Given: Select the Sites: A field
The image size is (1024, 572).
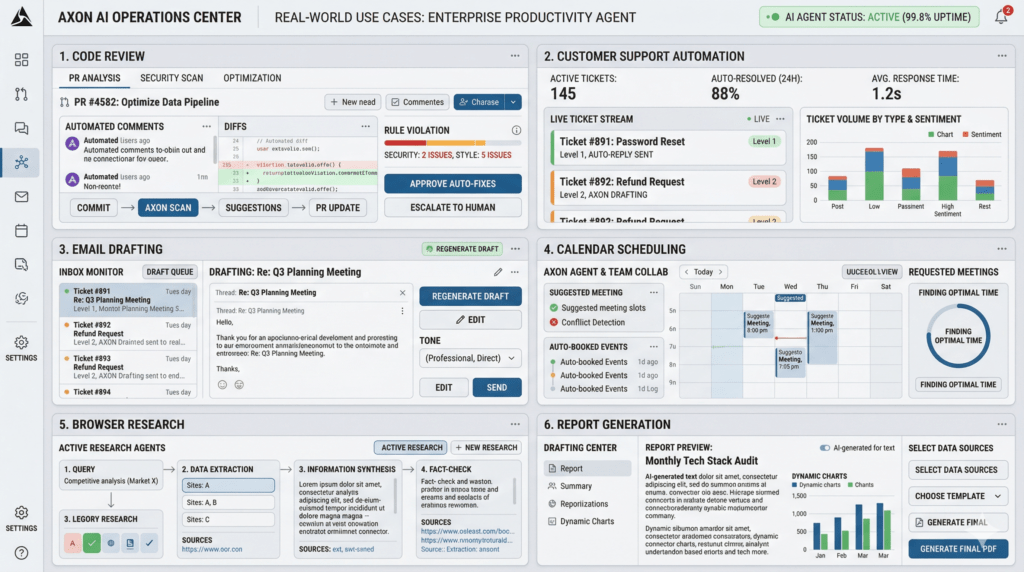Looking at the screenshot, I should click(228, 485).
